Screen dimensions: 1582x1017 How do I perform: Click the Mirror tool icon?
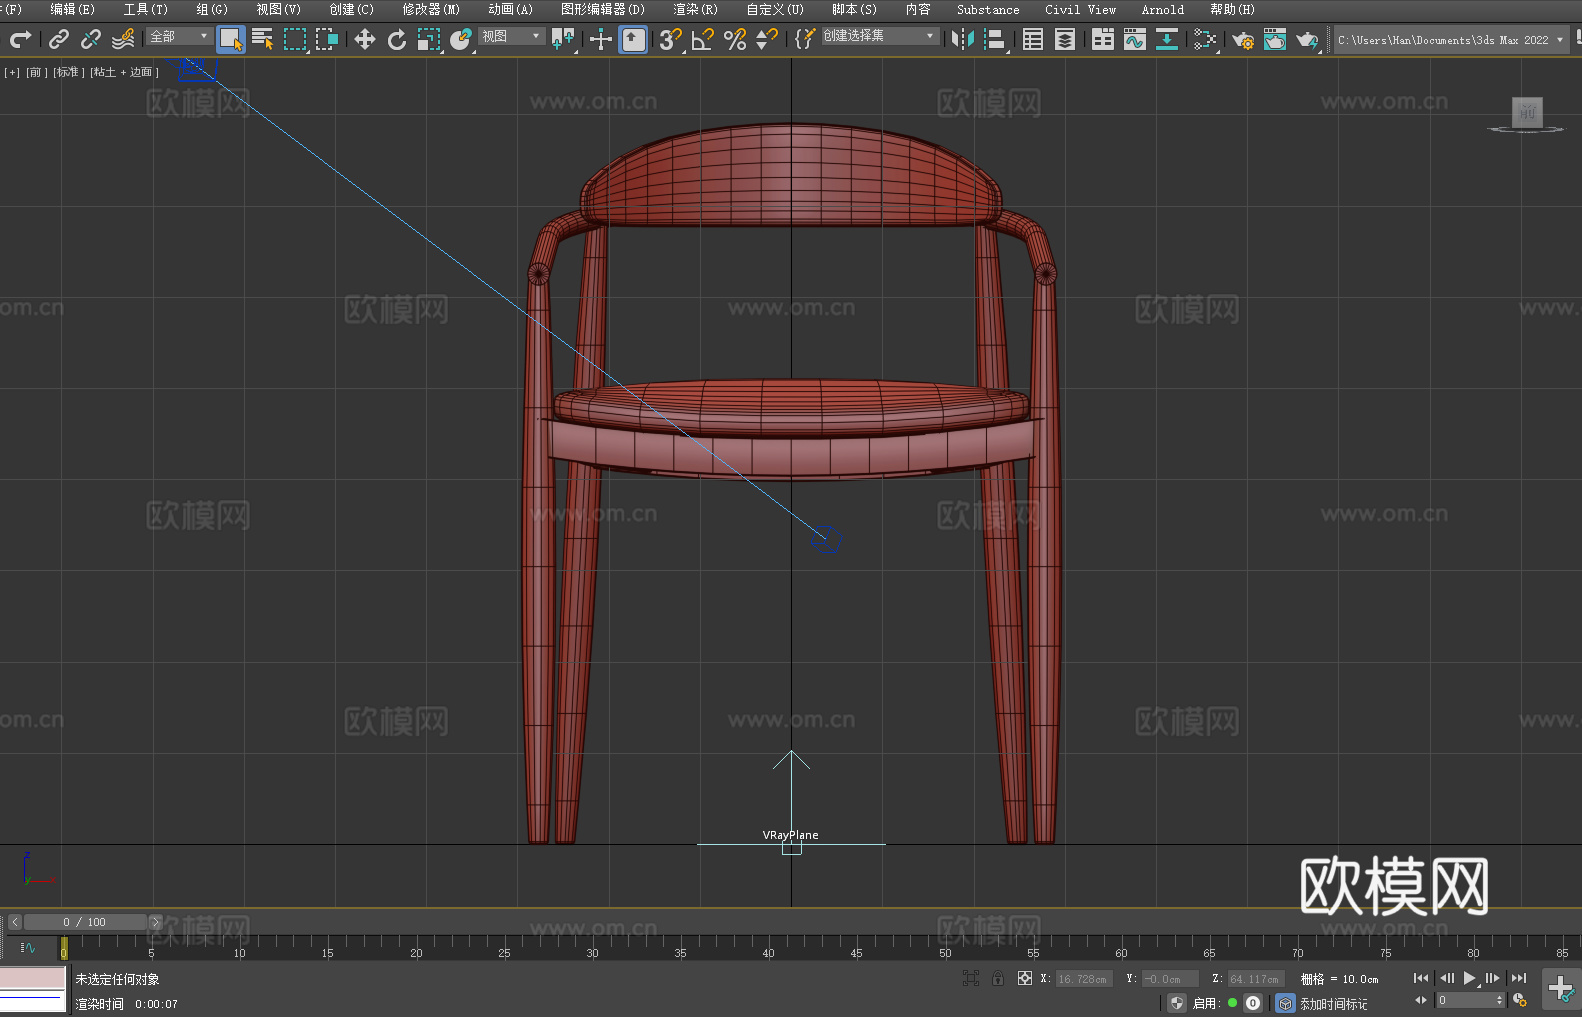click(x=963, y=39)
